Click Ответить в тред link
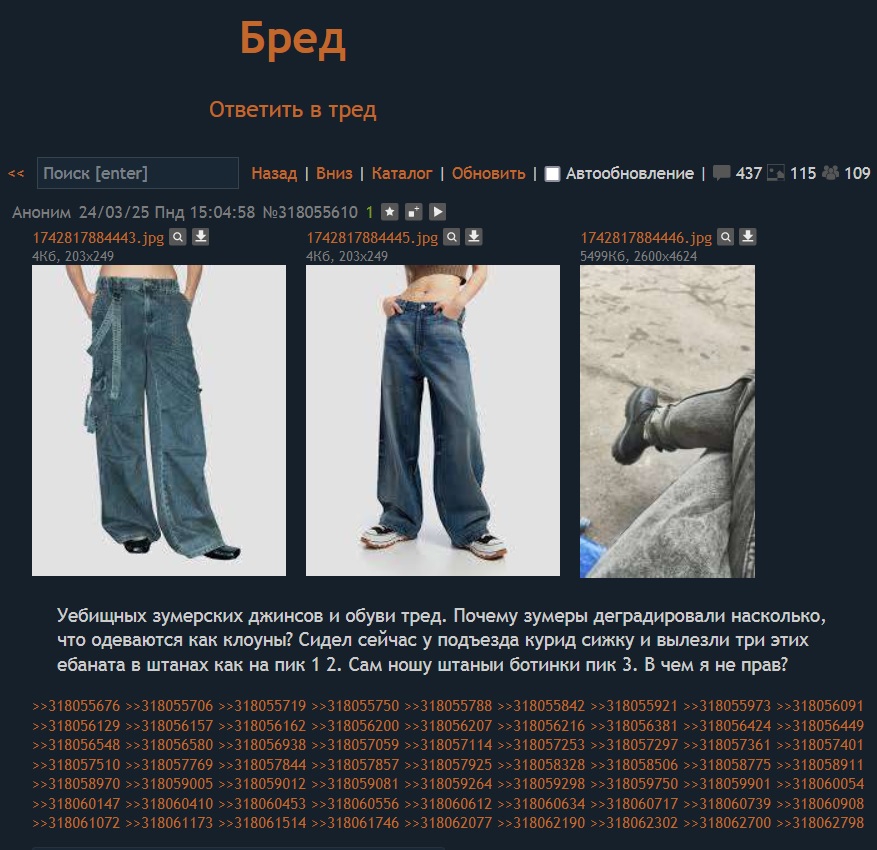The height and width of the screenshot is (850, 877). point(293,110)
